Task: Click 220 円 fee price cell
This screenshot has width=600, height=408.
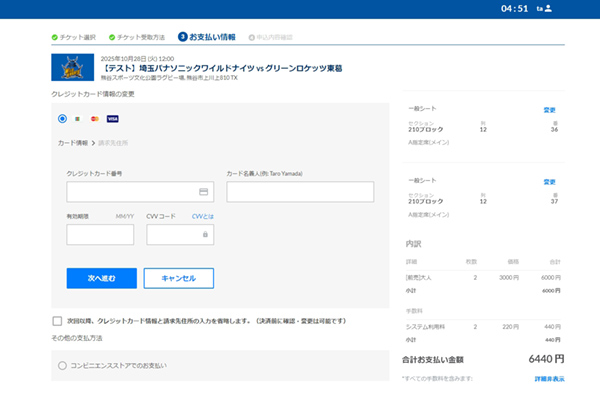Action: (x=510, y=327)
